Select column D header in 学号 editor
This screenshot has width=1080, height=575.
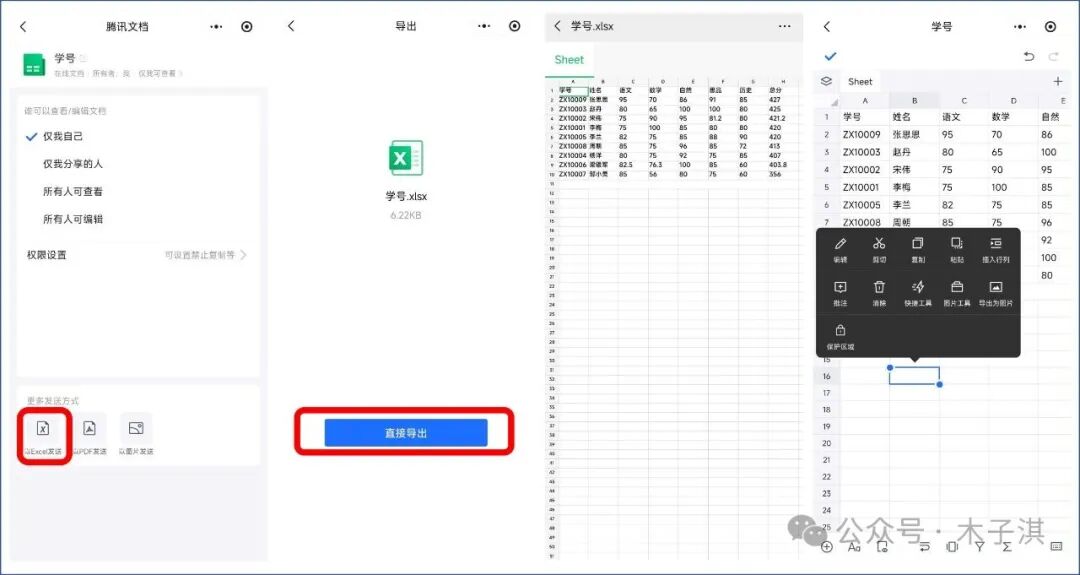coord(1014,101)
